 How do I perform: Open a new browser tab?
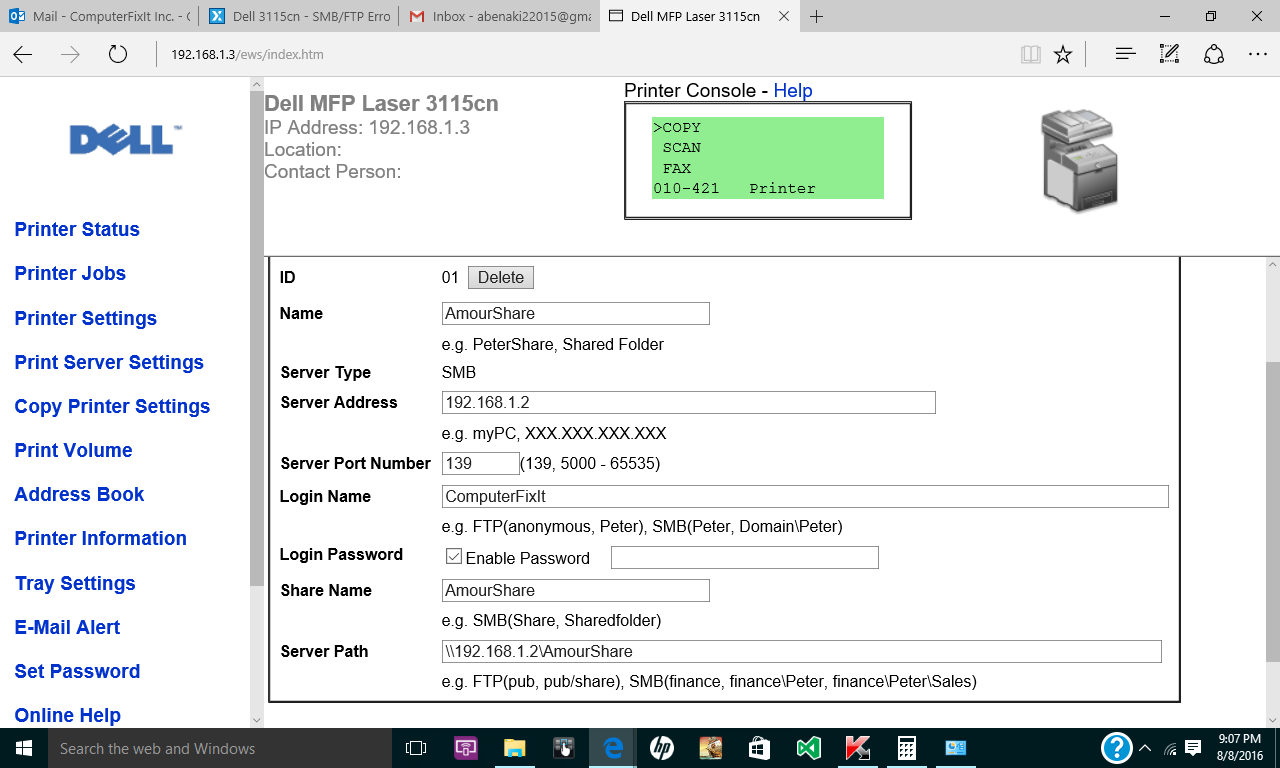pos(817,16)
